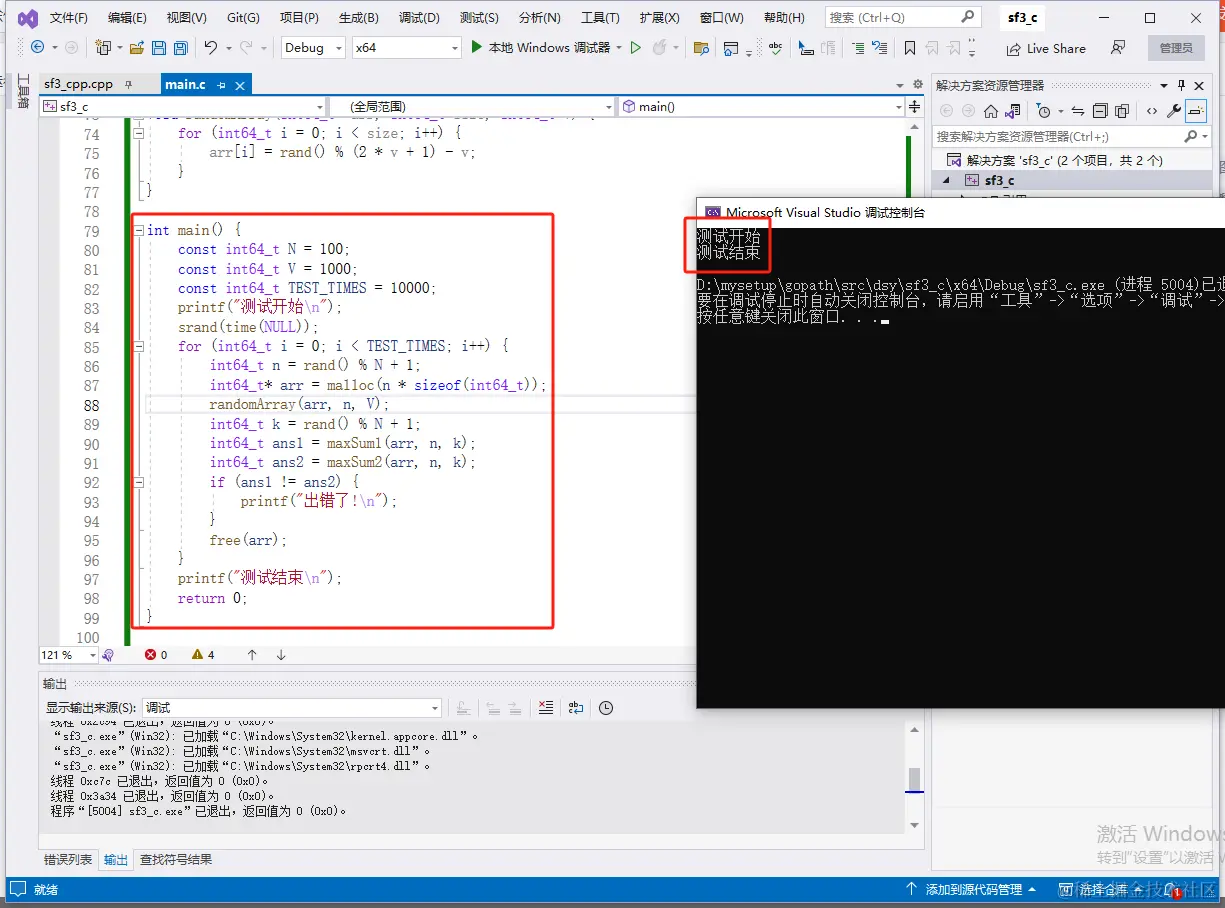Click the Live Share button
Viewport: 1225px width, 908px height.
point(1045,48)
